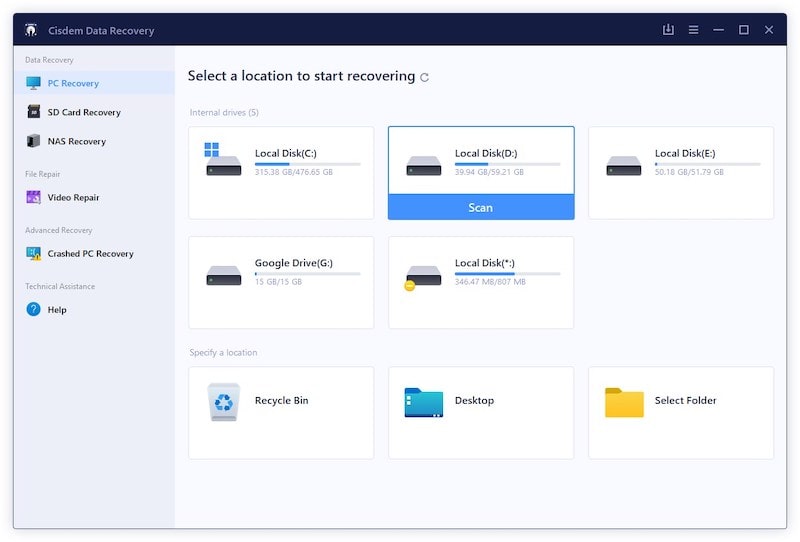Select PC Recovery in the sidebar

click(x=73, y=84)
